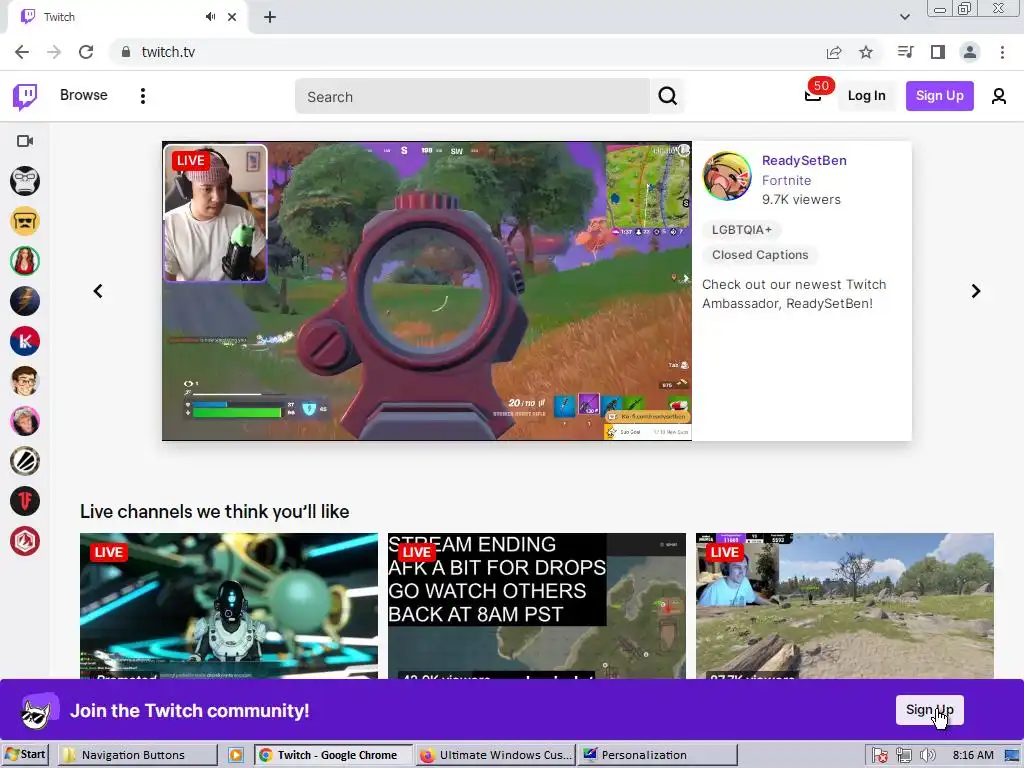Viewport: 1024px width, 768px height.
Task: Switch to Ultimate Windows Customizer taskbar item
Action: [x=495, y=754]
